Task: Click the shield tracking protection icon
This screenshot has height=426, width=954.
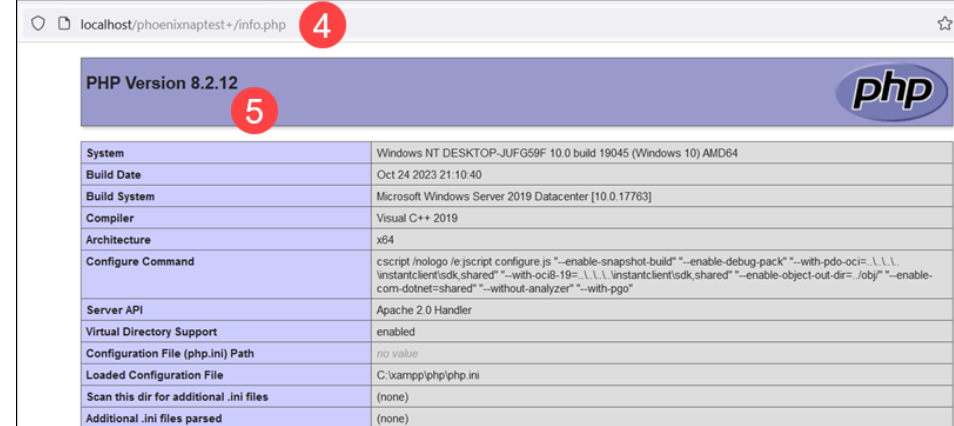Action: [x=38, y=24]
